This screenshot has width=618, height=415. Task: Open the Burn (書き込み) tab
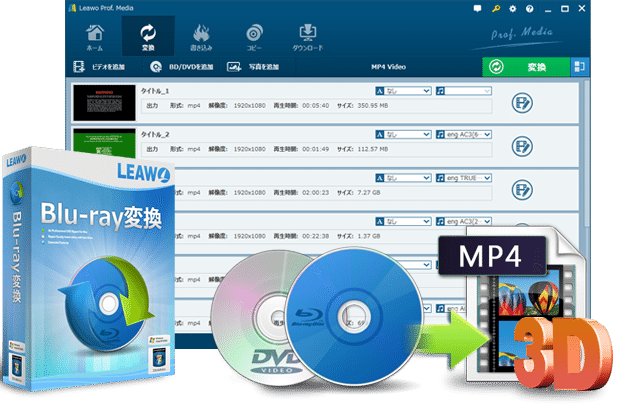point(201,37)
